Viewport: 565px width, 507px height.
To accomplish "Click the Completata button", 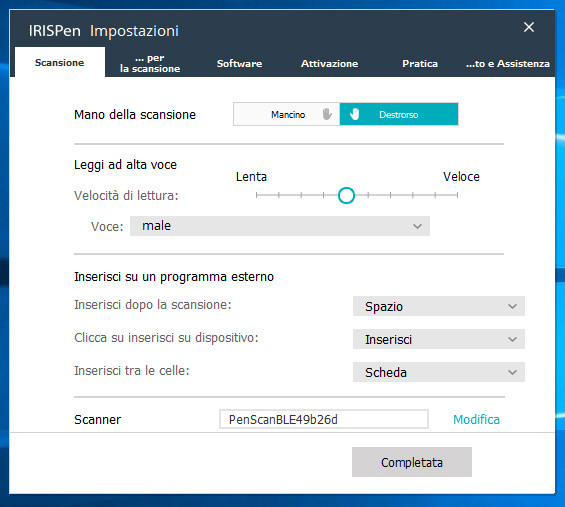I will click(x=411, y=462).
